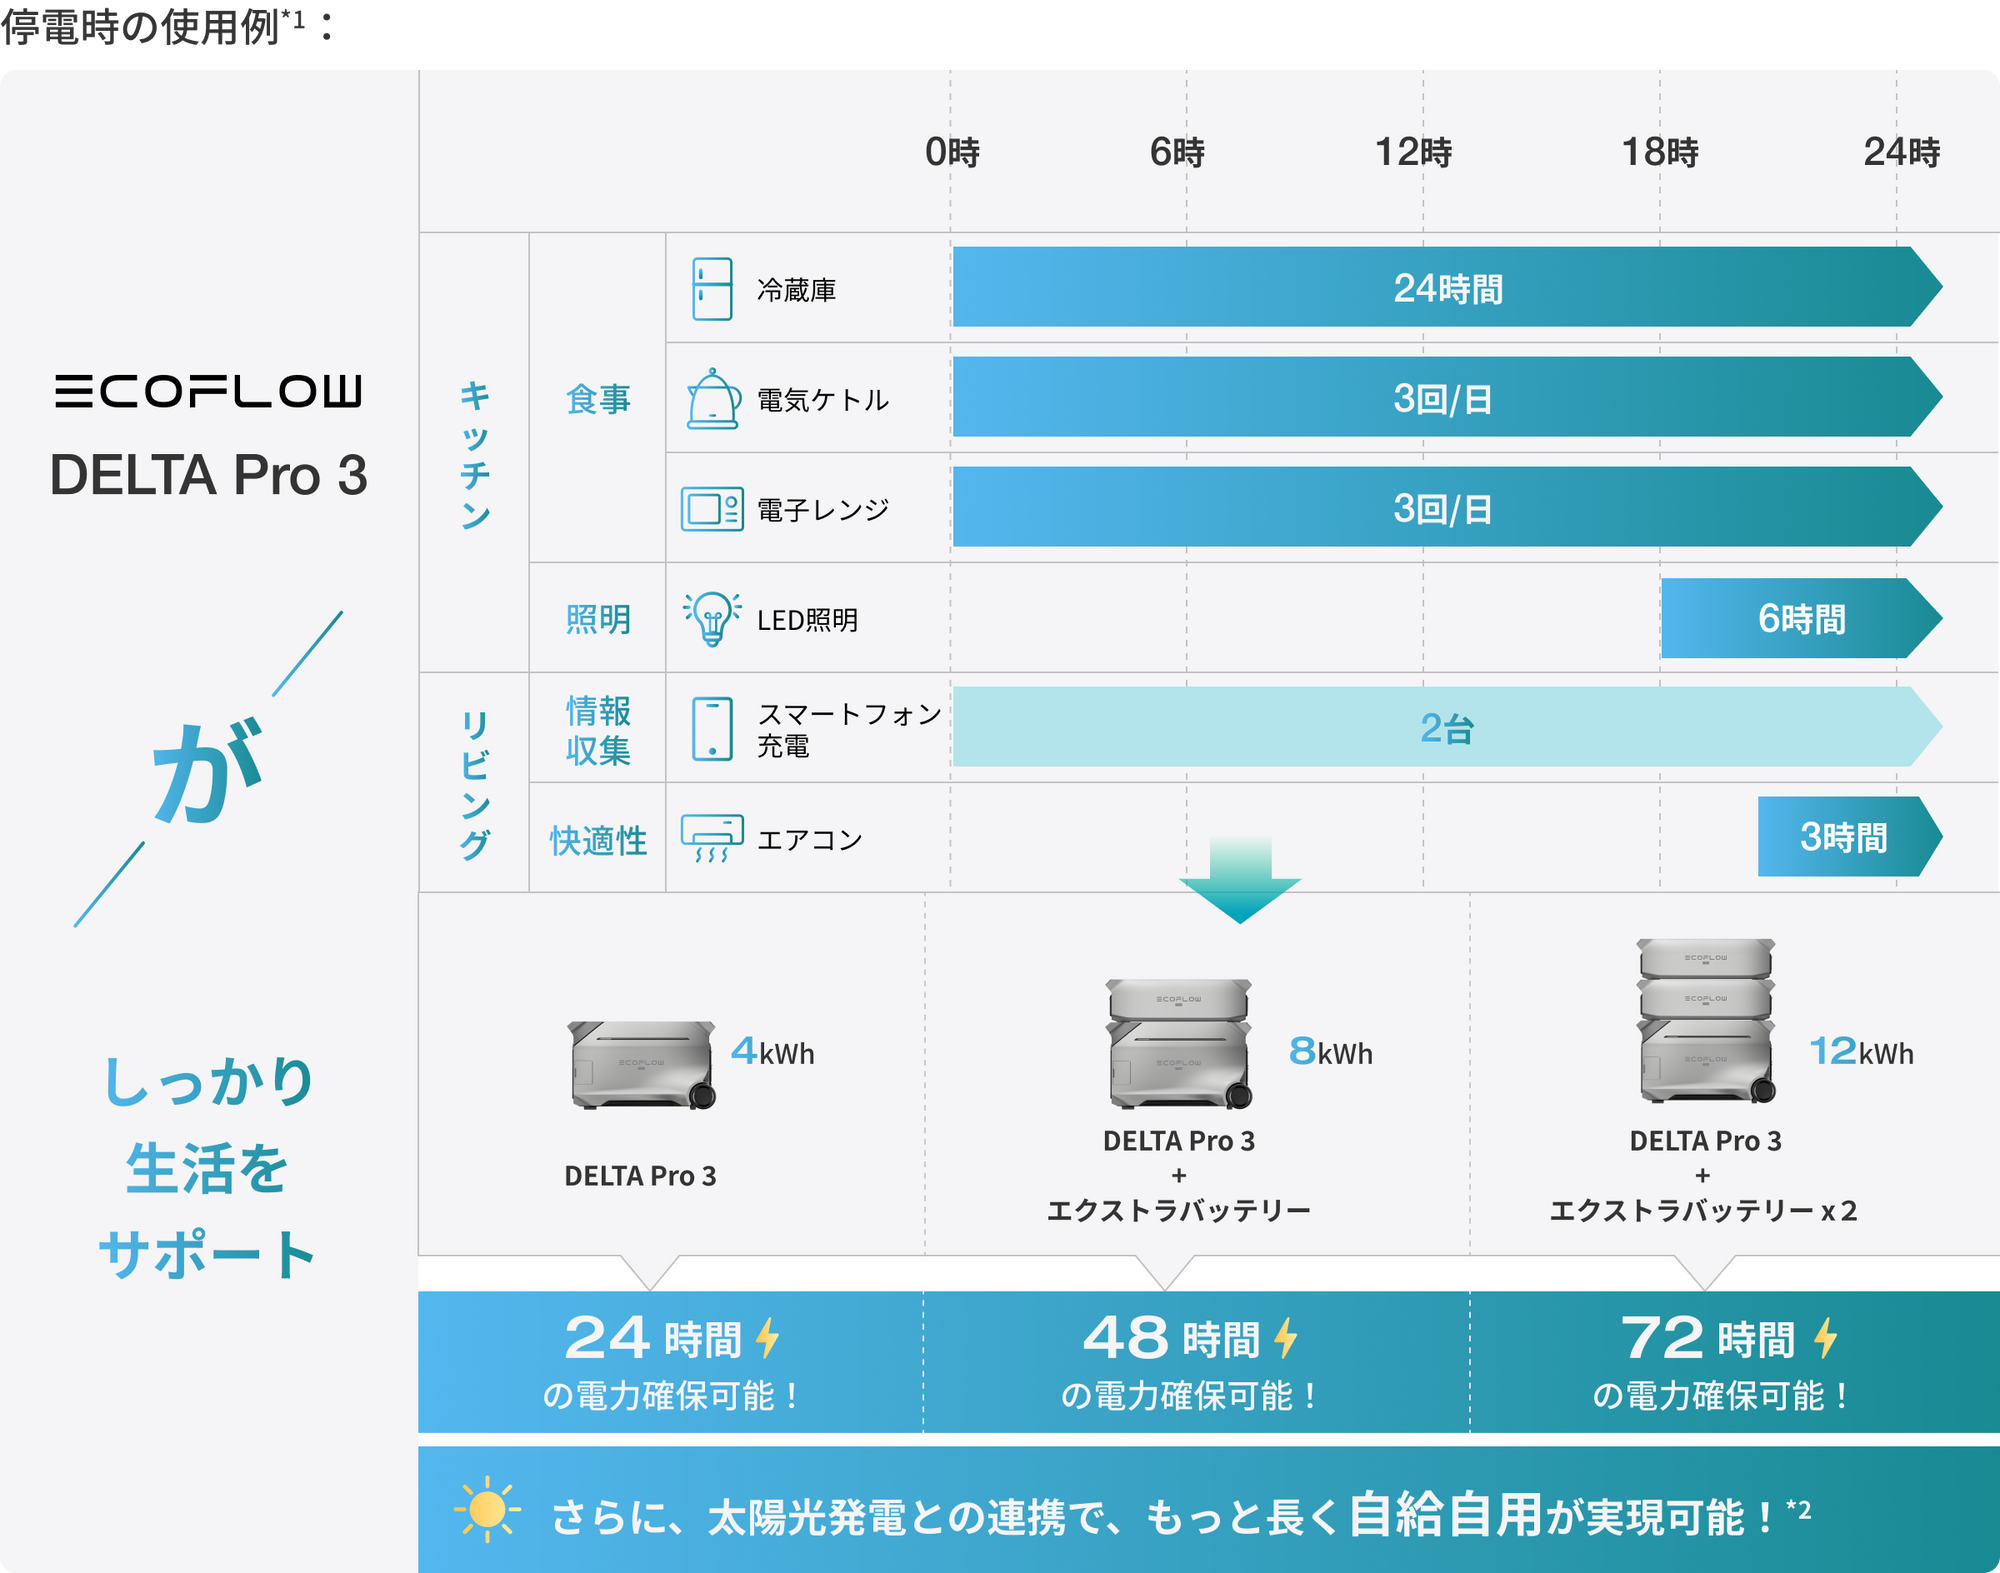Click the 48 時間 power duration panel
Image resolution: width=2000 pixels, height=1573 pixels.
[1196, 1362]
